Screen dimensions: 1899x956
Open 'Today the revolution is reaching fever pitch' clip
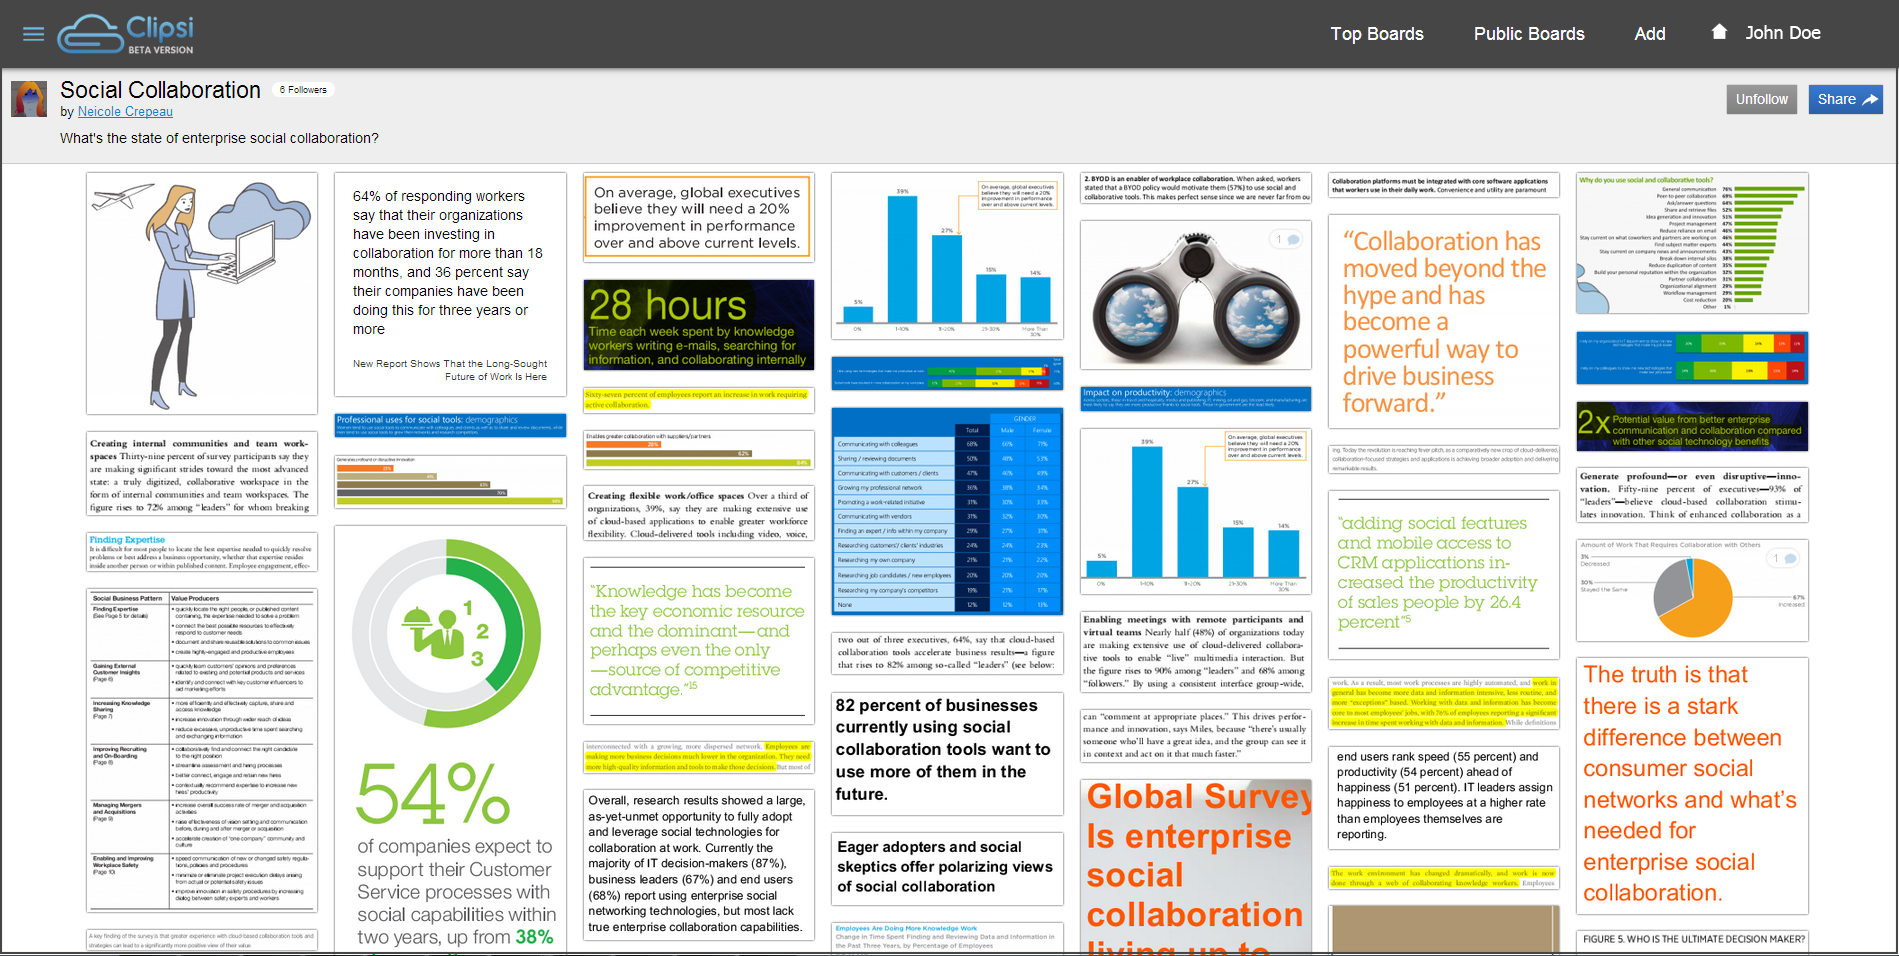point(1444,460)
